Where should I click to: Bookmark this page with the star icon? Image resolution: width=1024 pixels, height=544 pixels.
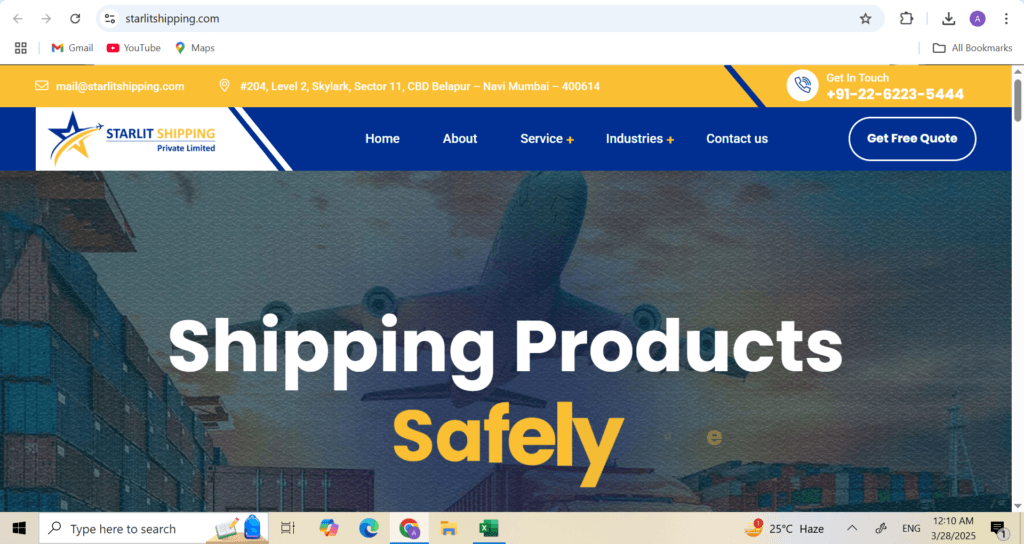point(865,18)
